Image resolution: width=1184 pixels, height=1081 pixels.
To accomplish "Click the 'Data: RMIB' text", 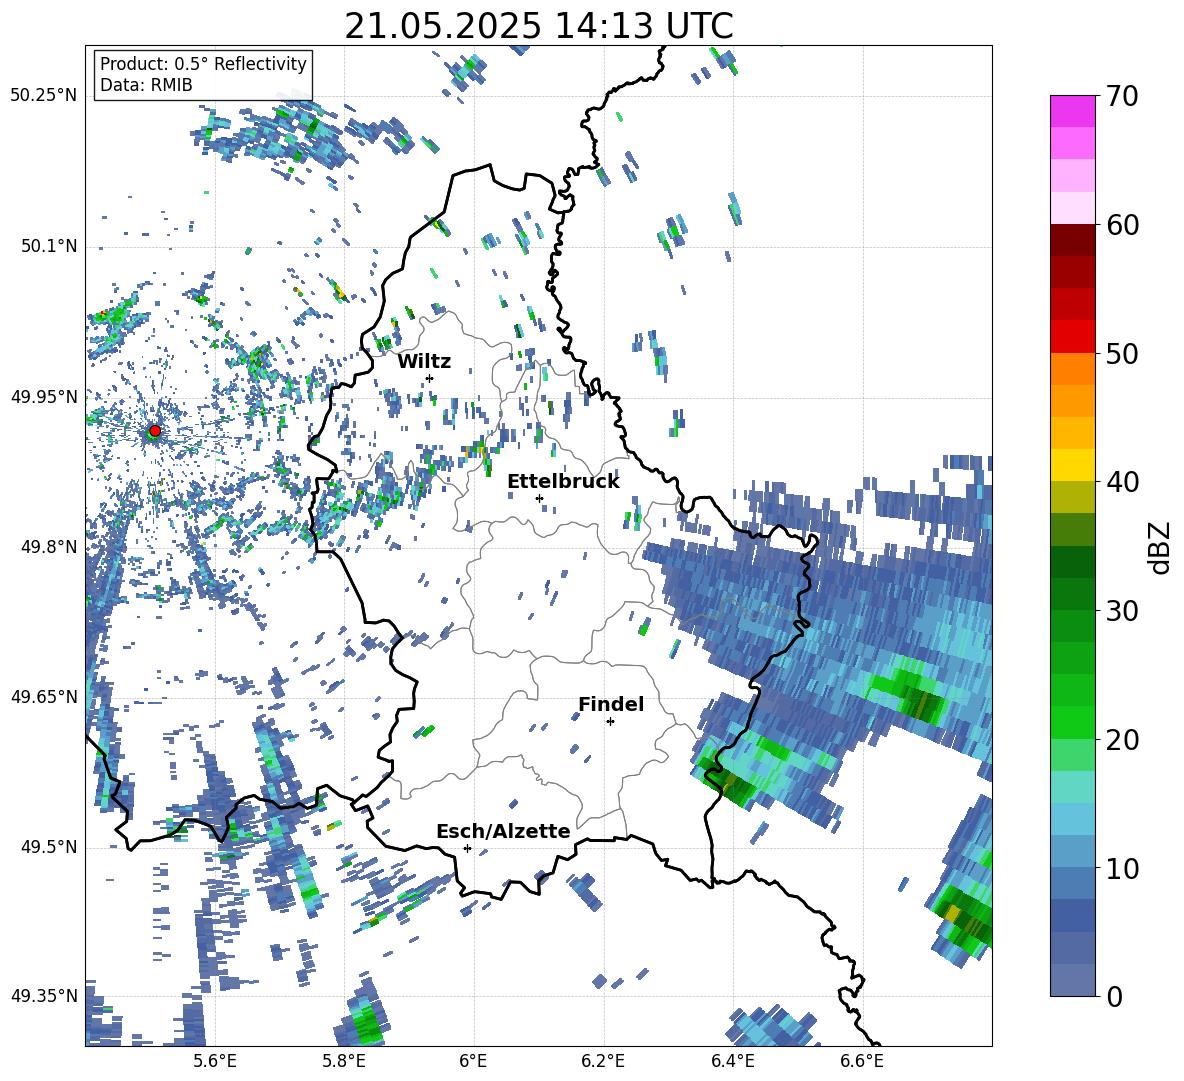I will [x=146, y=85].
